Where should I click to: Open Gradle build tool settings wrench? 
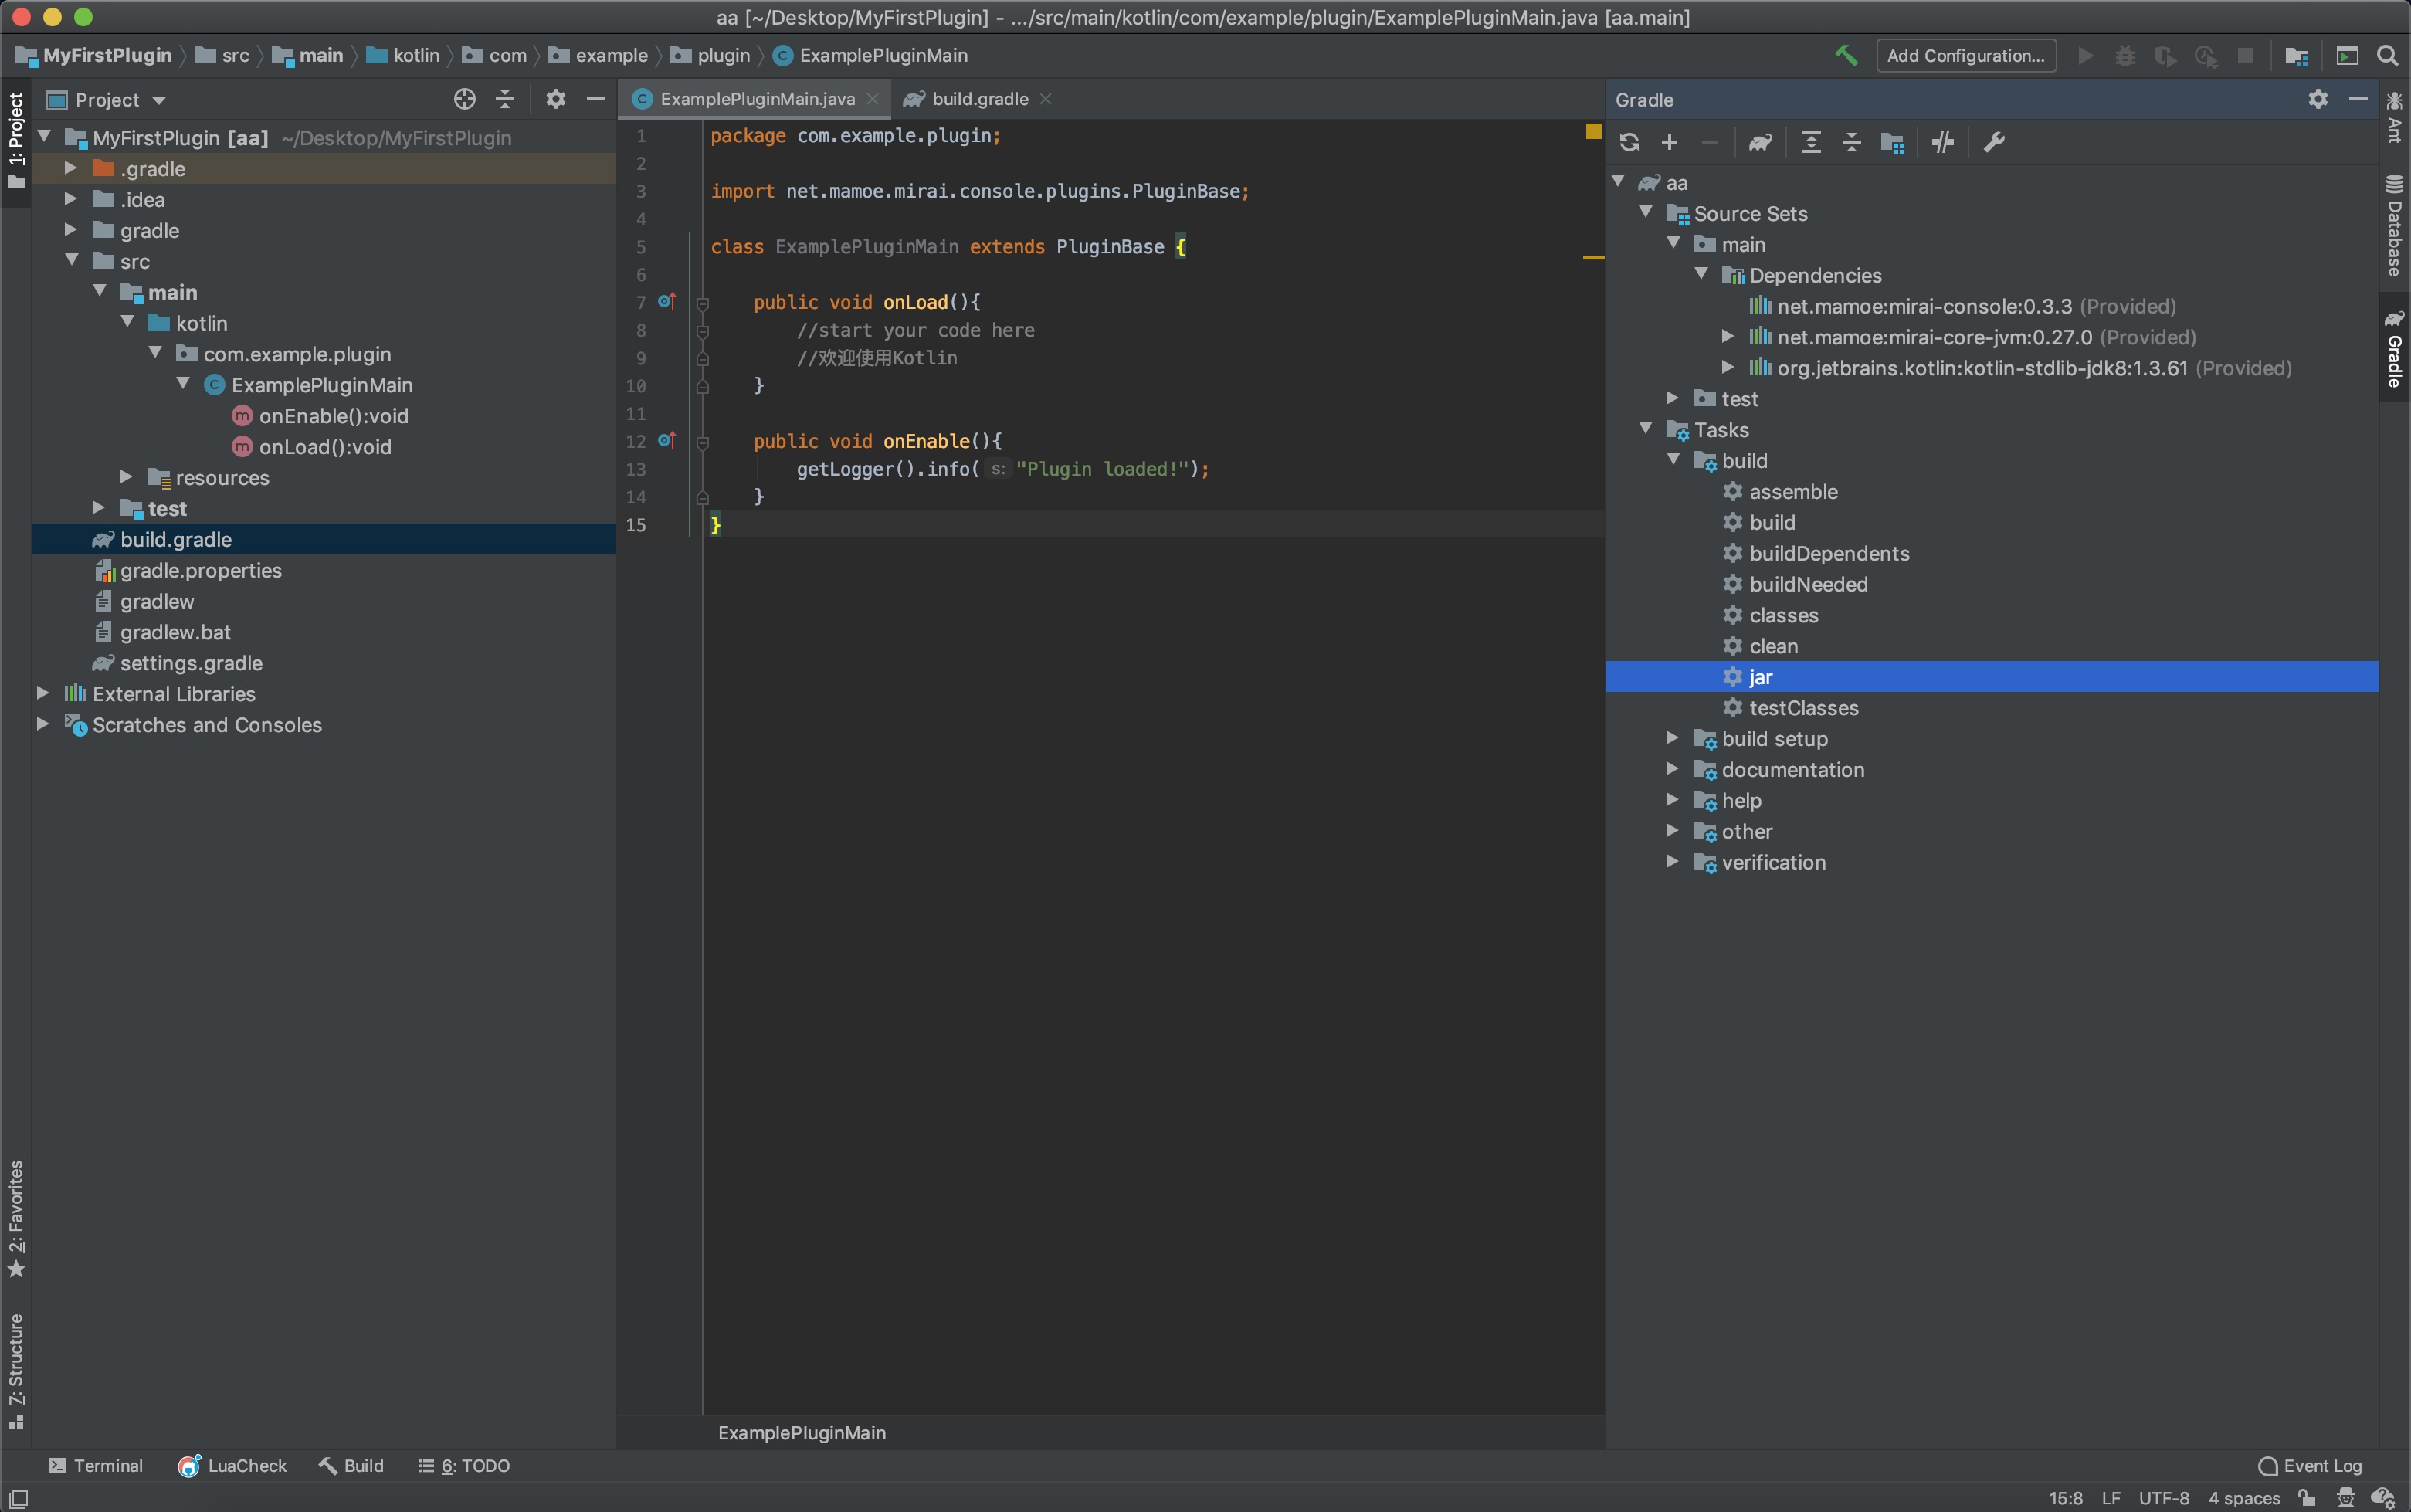point(1994,142)
